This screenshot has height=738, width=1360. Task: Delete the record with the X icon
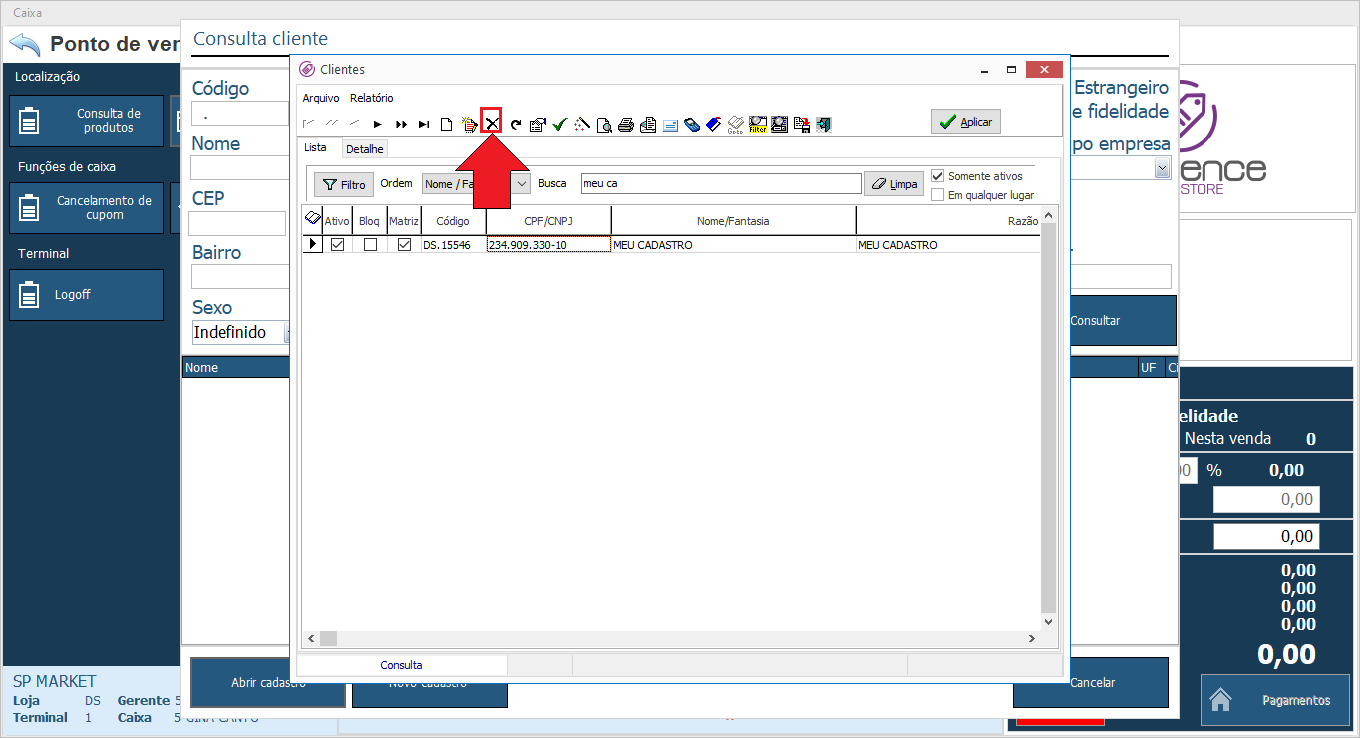point(492,124)
